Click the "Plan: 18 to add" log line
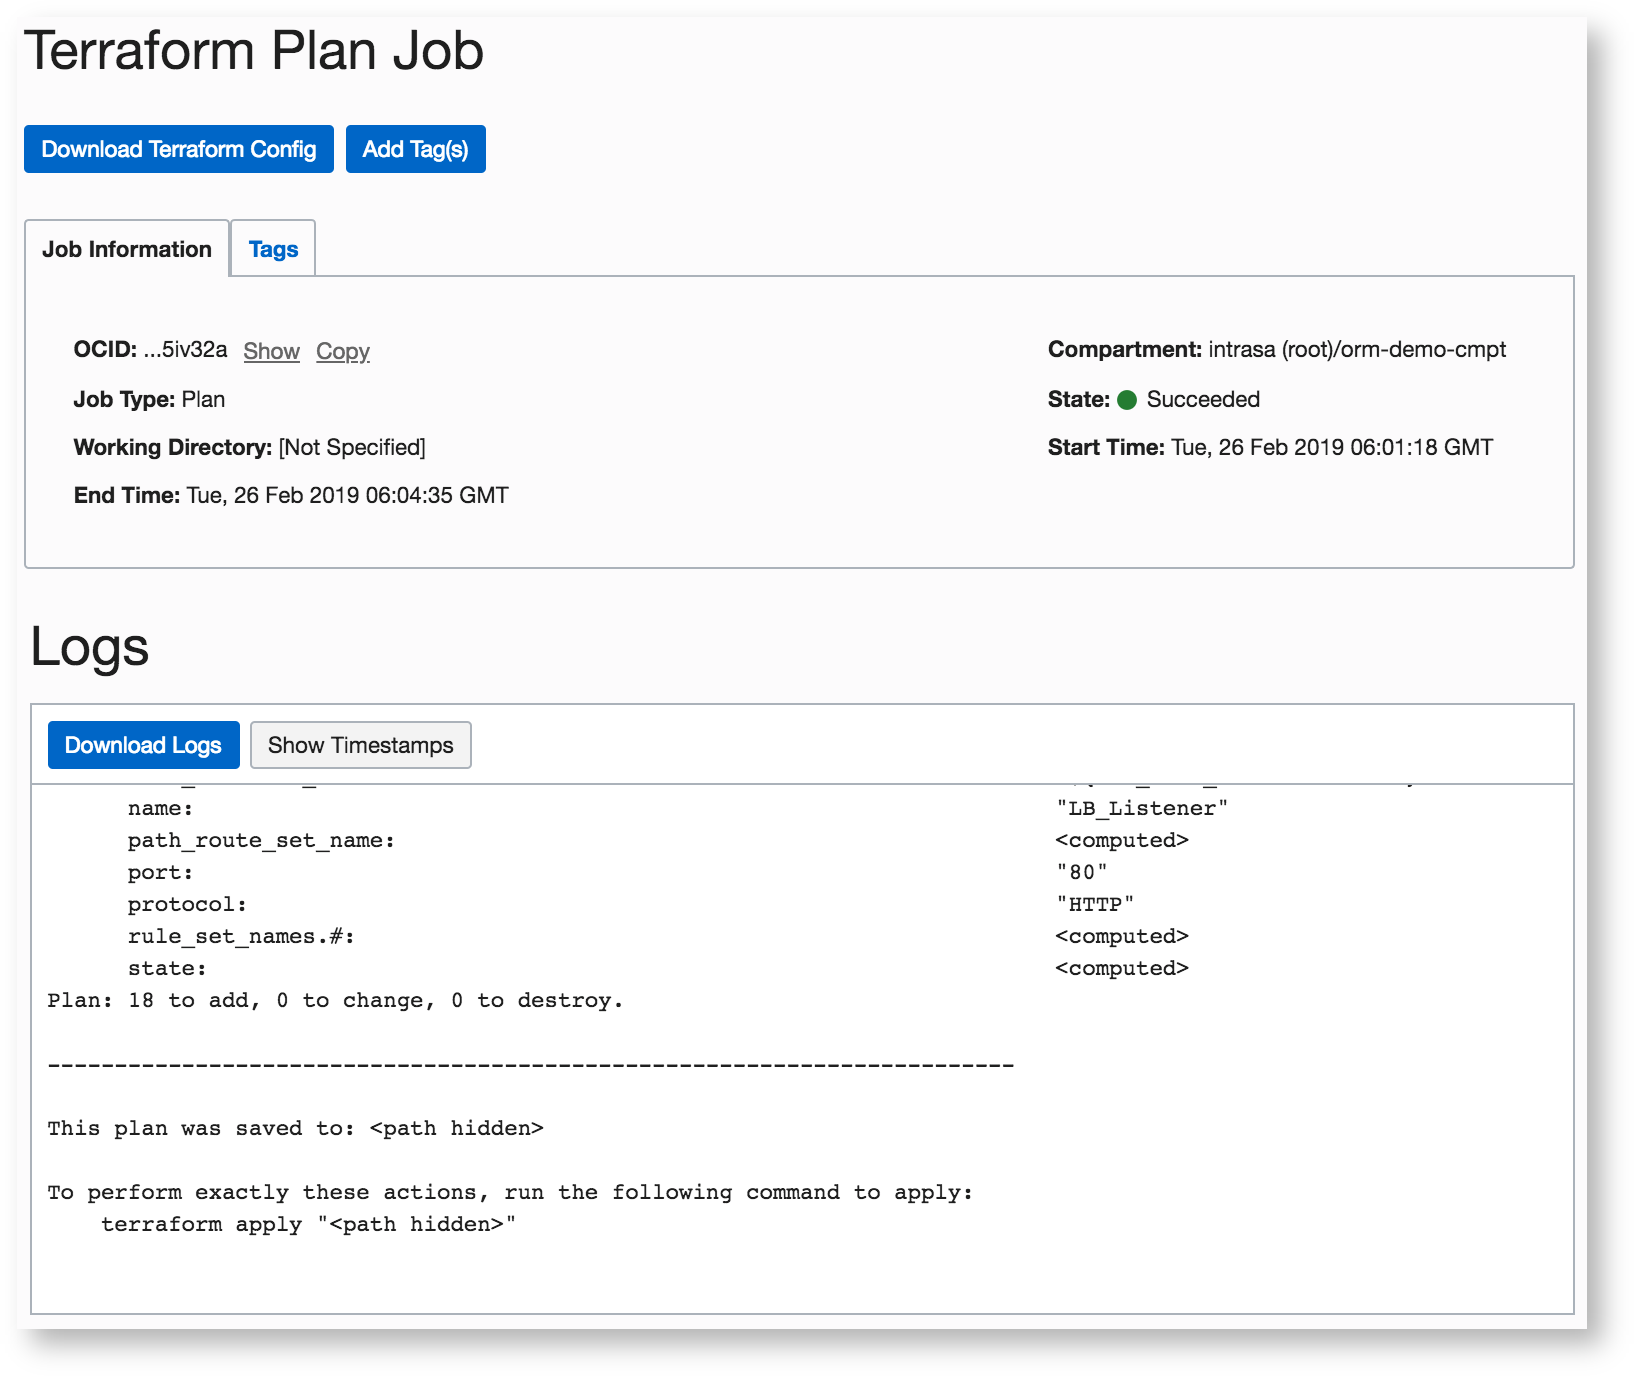This screenshot has width=1635, height=1377. point(335,1000)
